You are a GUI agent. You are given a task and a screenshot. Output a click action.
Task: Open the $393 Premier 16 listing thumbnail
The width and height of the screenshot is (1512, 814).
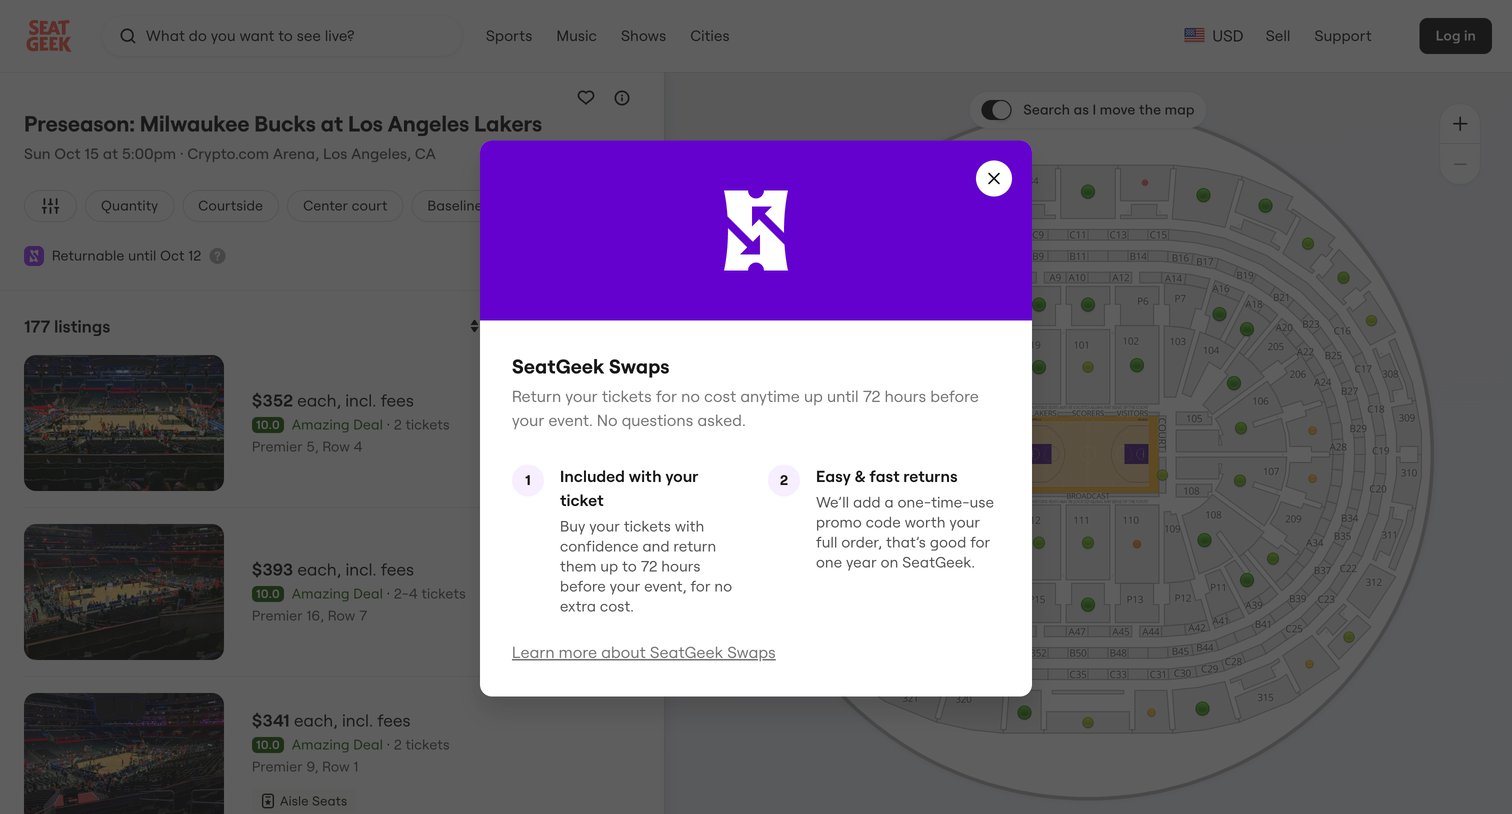124,592
